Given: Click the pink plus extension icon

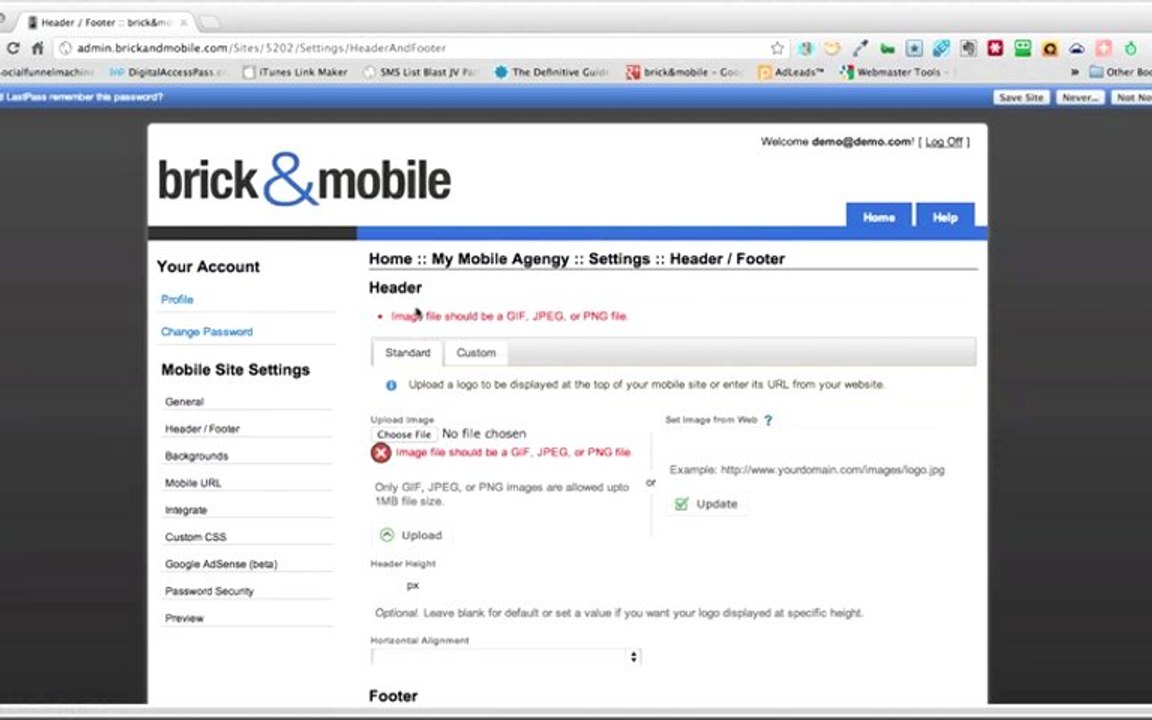Looking at the screenshot, I should click(1104, 48).
